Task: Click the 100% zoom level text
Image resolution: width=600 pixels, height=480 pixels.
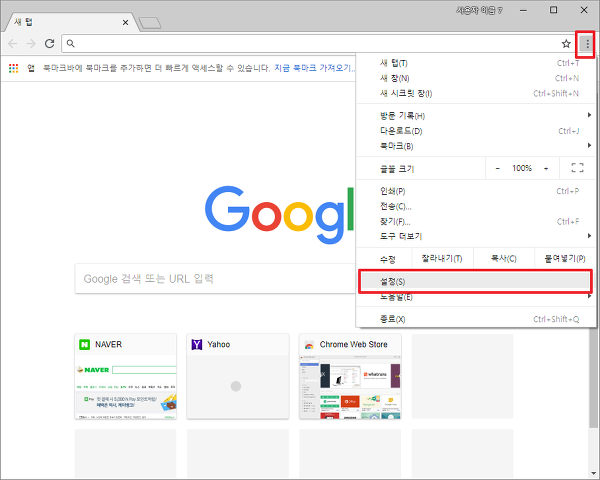Action: [x=522, y=168]
